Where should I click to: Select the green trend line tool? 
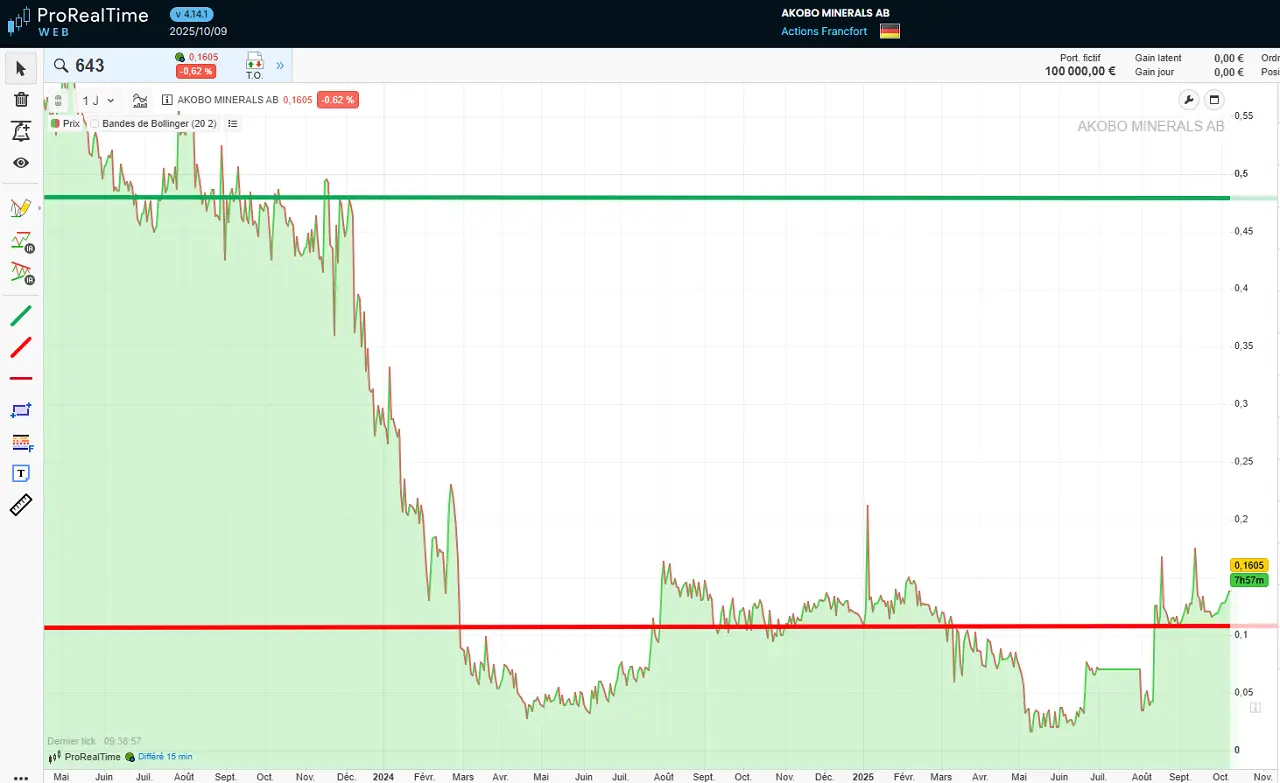coord(21,316)
